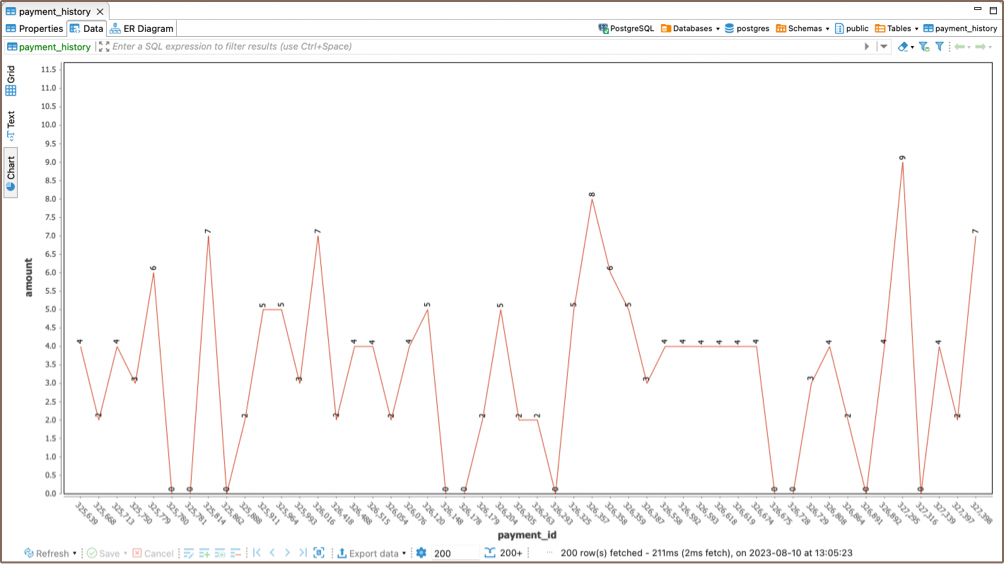
Task: Click the Refresh button
Action: (46, 553)
